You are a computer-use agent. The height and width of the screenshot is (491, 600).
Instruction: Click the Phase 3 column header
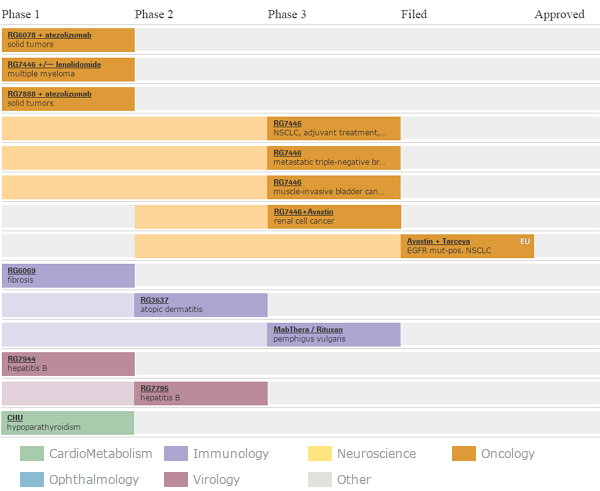[x=287, y=14]
